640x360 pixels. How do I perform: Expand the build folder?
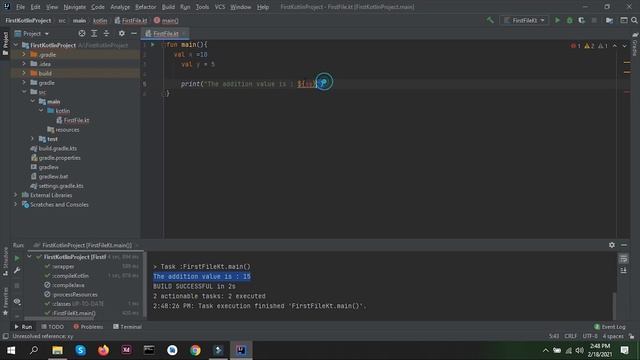(x=24, y=73)
